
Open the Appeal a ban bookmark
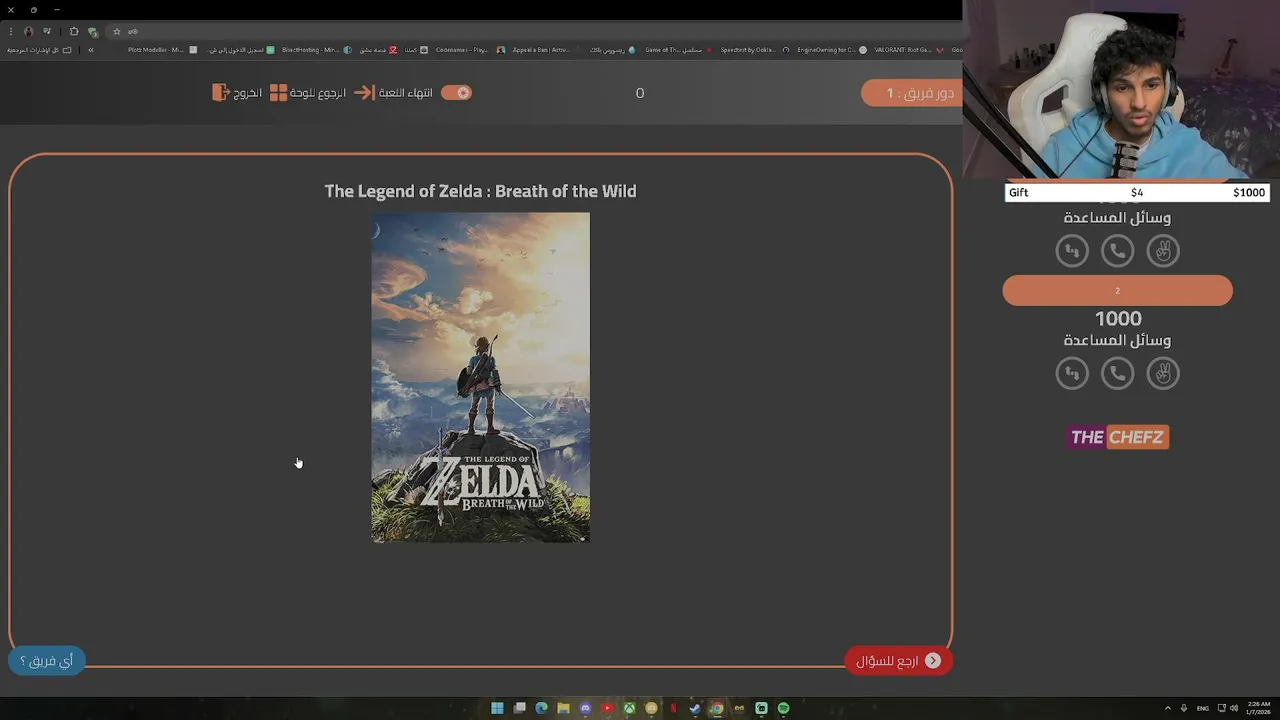pyautogui.click(x=547, y=50)
